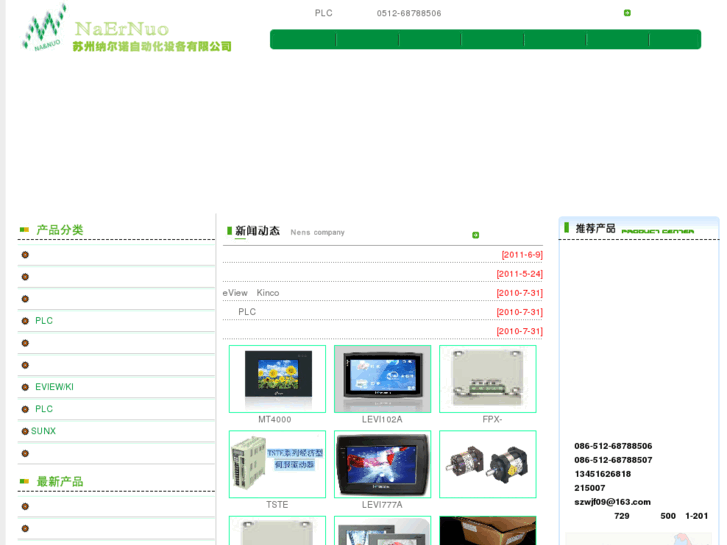Click the bullet icon beside EVIEW/KI category
Image resolution: width=727 pixels, height=545 pixels.
tap(25, 387)
